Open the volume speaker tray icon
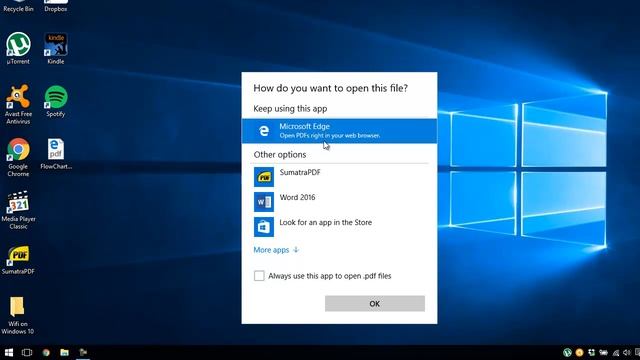The image size is (640, 360). 627,353
